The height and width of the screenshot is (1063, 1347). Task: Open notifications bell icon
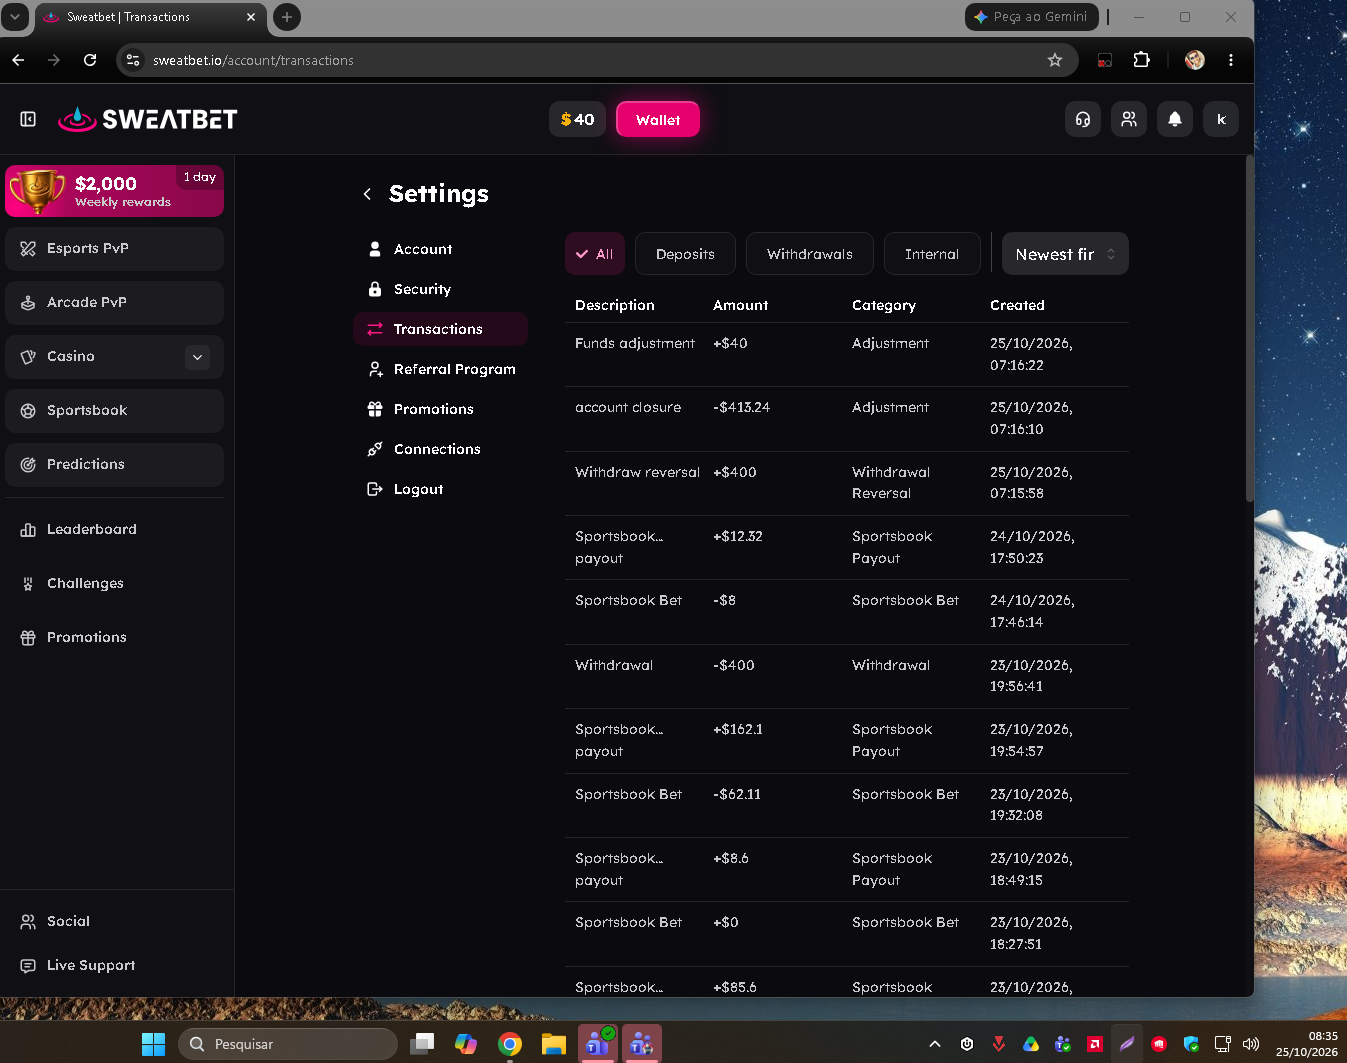[1175, 119]
